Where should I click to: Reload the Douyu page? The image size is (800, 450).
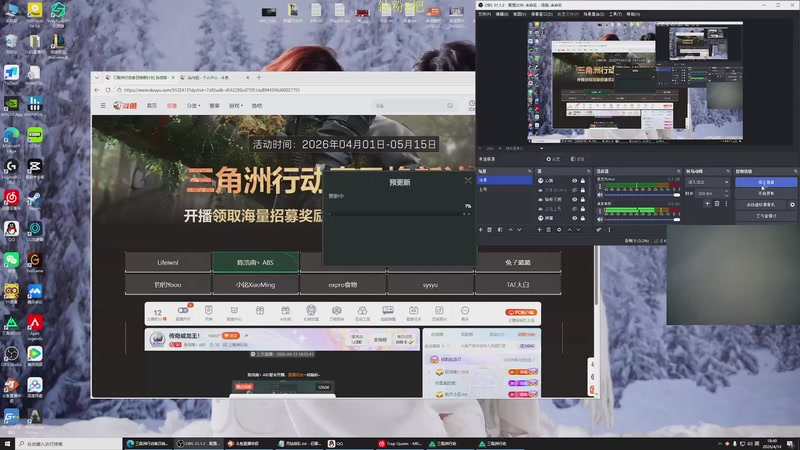tap(108, 90)
